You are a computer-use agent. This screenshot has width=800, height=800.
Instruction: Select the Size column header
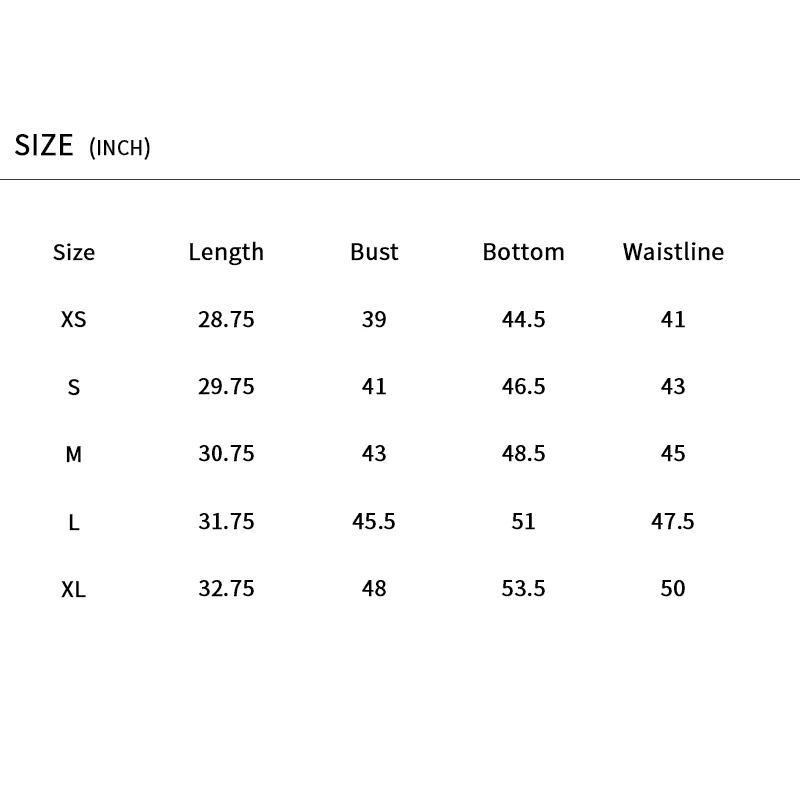click(74, 252)
